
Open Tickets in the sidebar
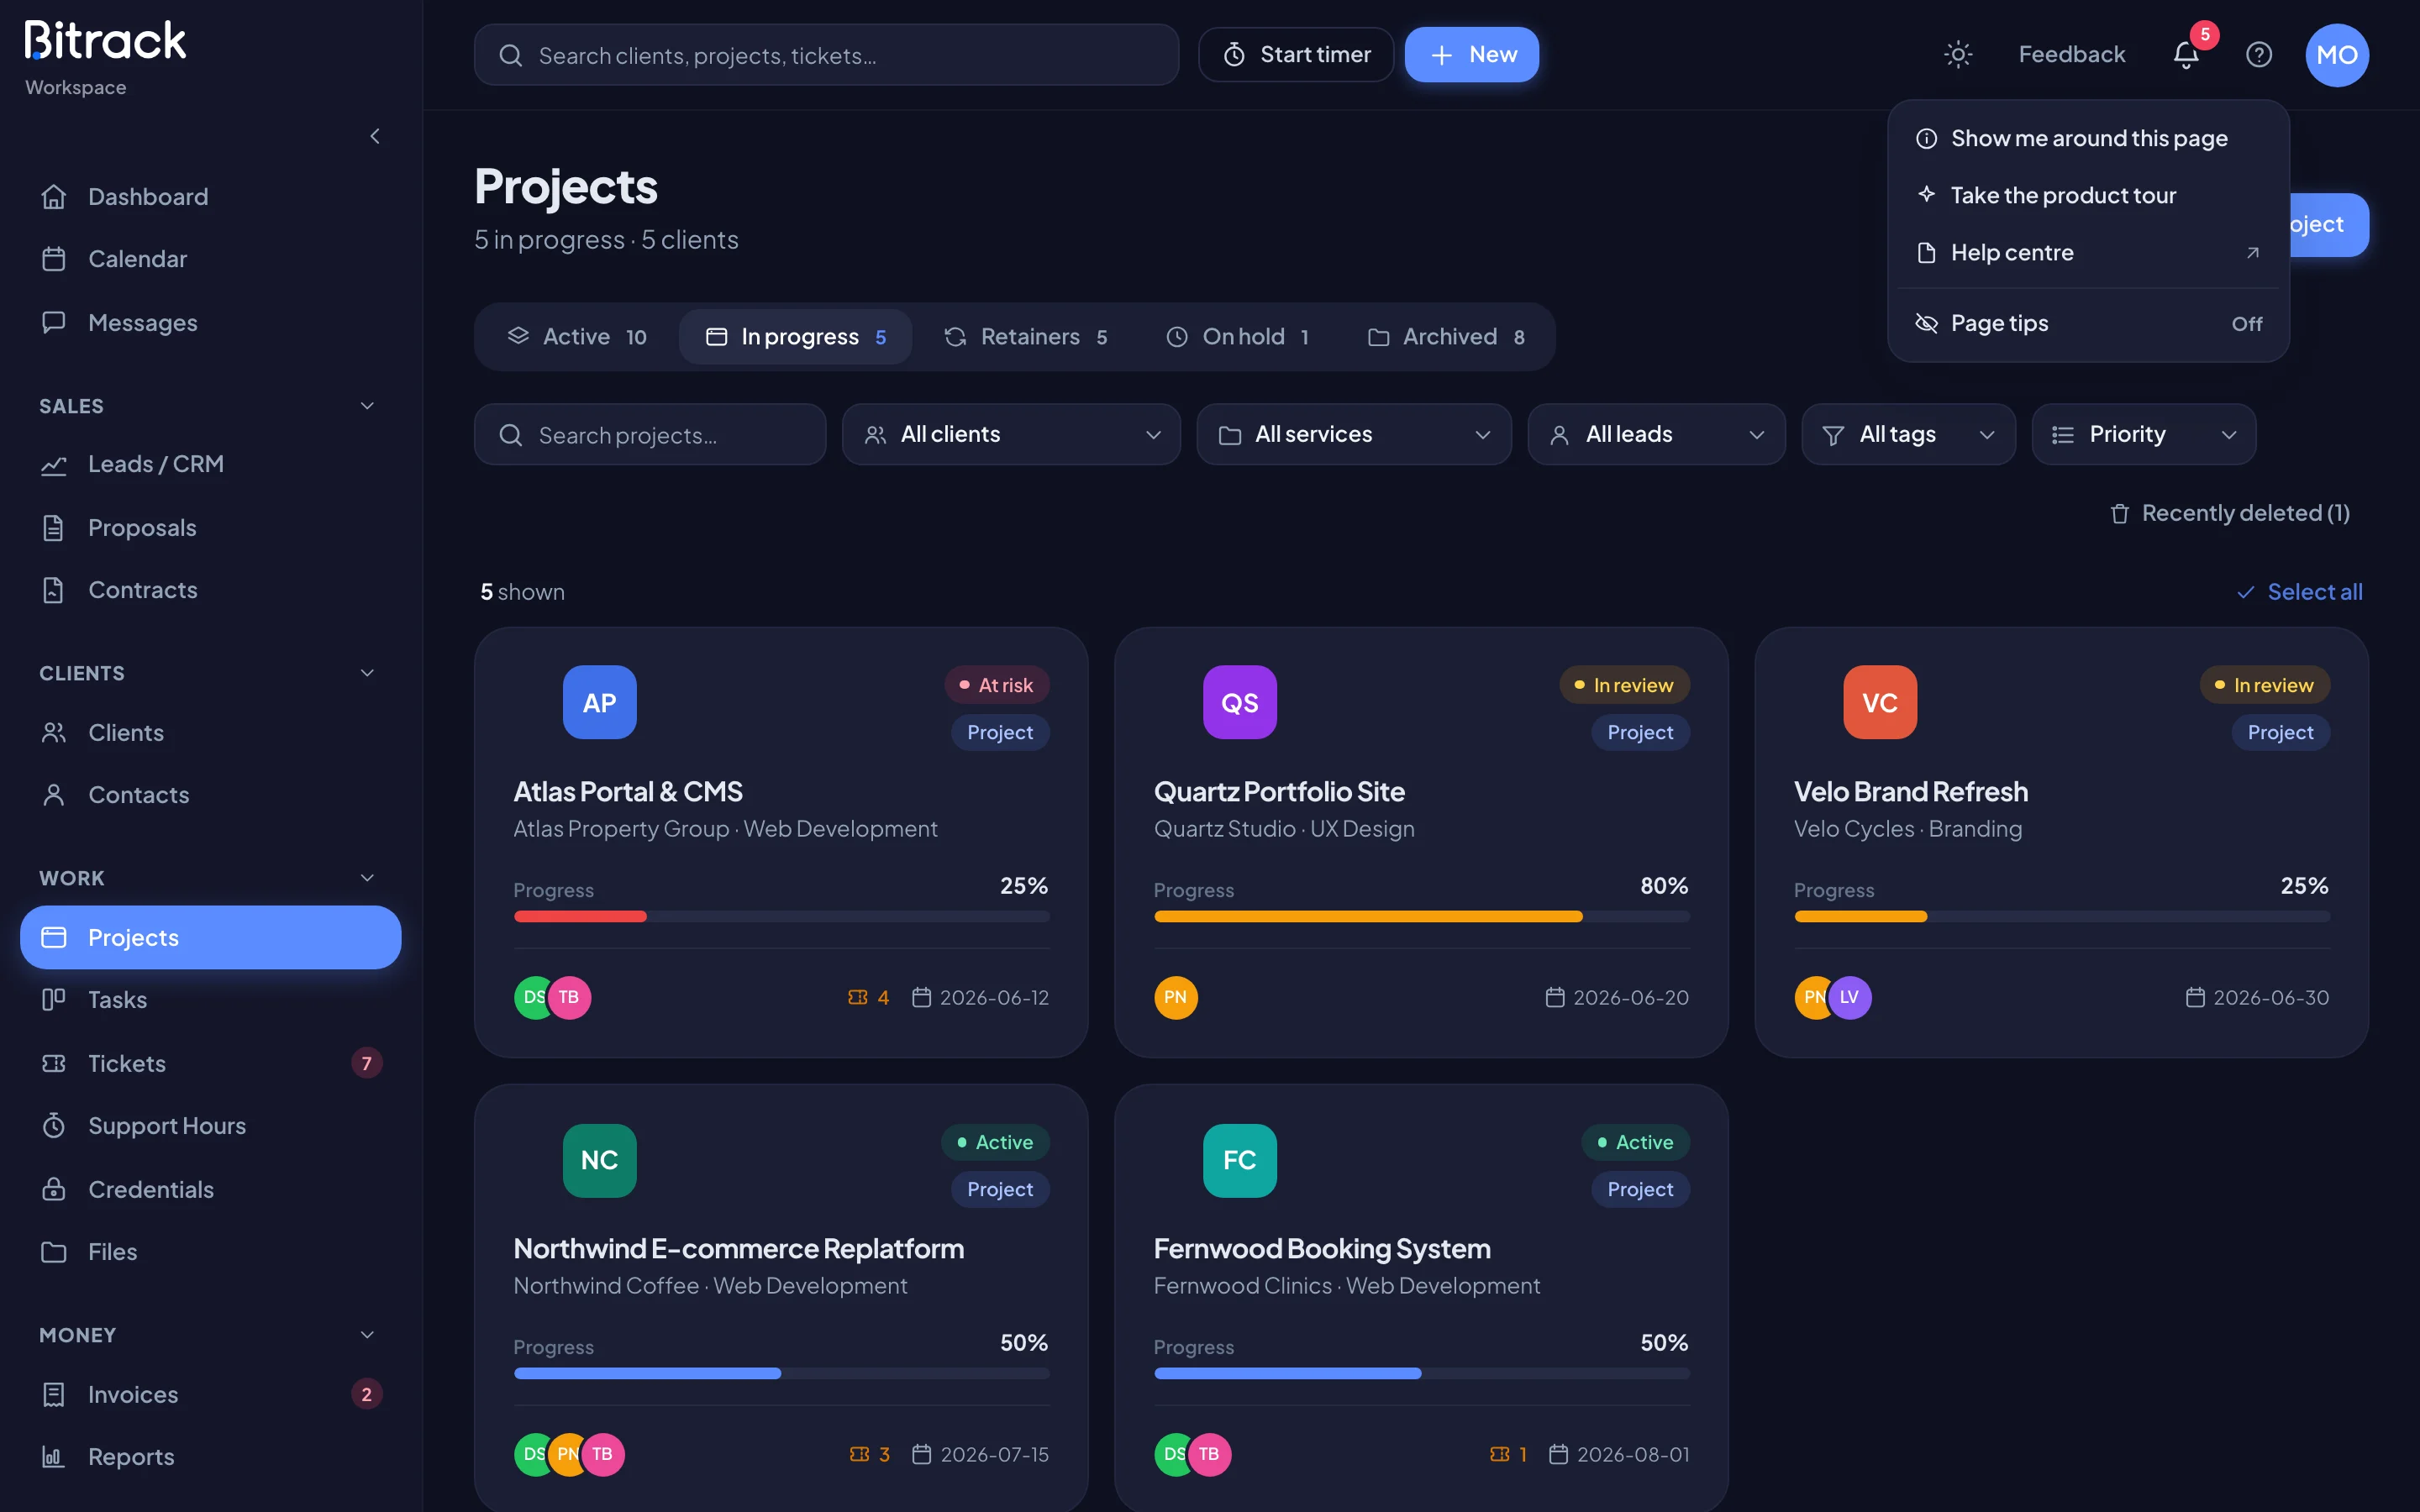tap(210, 1063)
